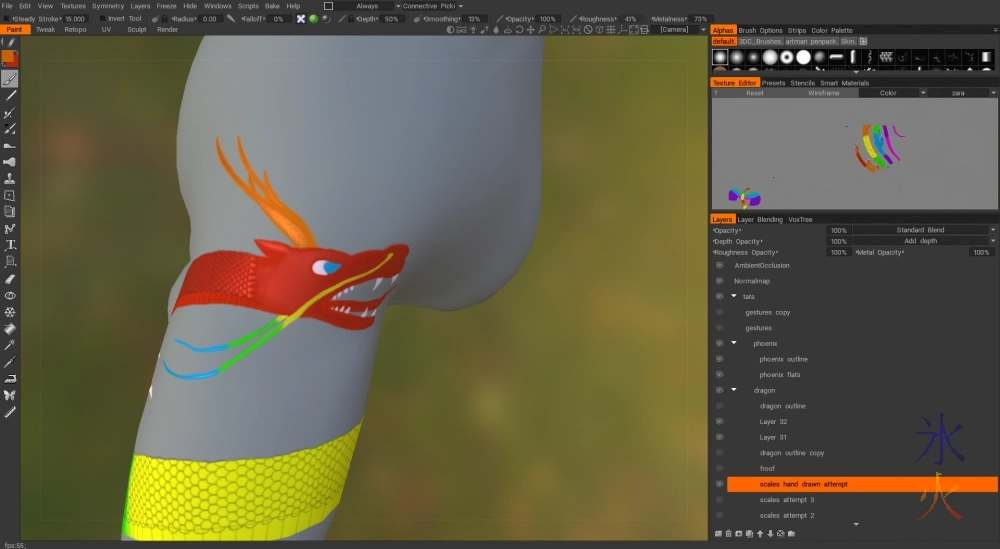Viewport: 1000px width, 549px height.
Task: Click the butterfly icon in left toolbar
Action: tap(10, 395)
